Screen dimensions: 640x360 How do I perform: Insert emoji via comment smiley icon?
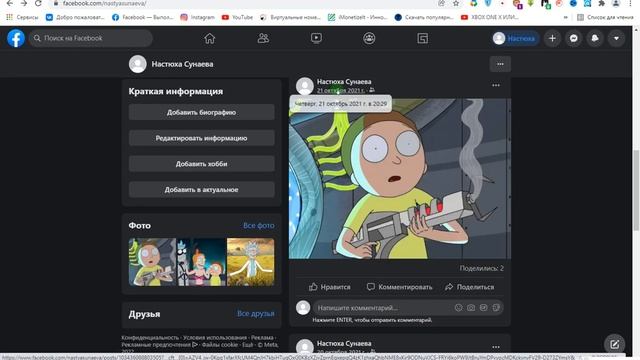coord(458,308)
